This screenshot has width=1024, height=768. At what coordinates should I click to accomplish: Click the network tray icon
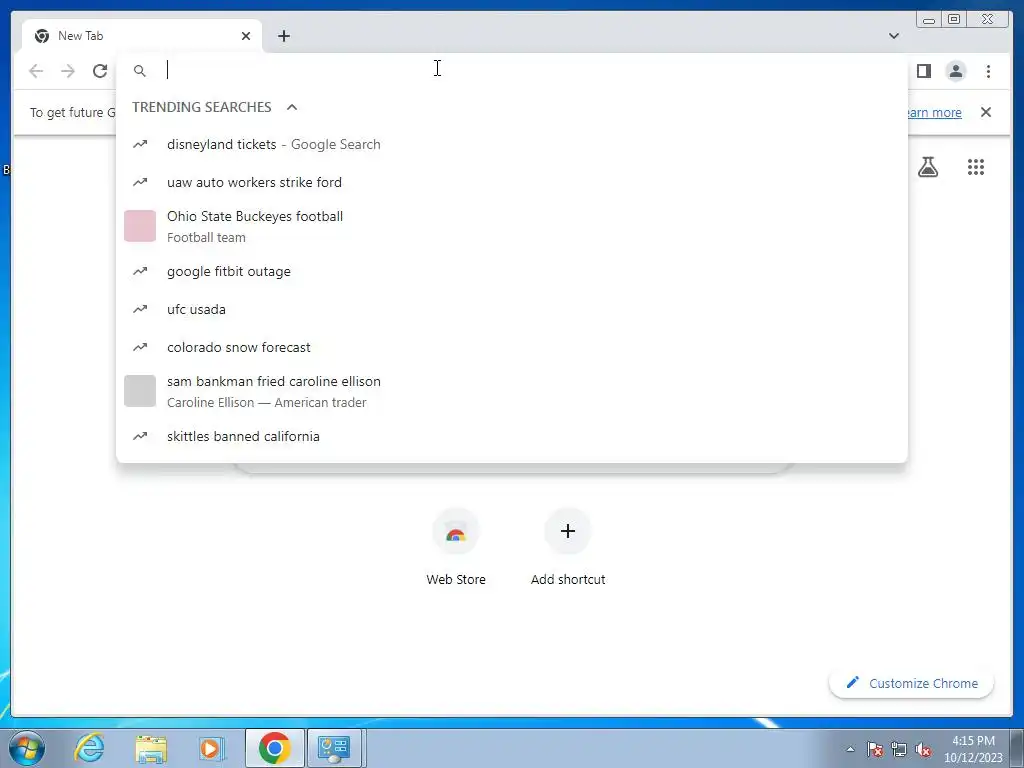899,749
